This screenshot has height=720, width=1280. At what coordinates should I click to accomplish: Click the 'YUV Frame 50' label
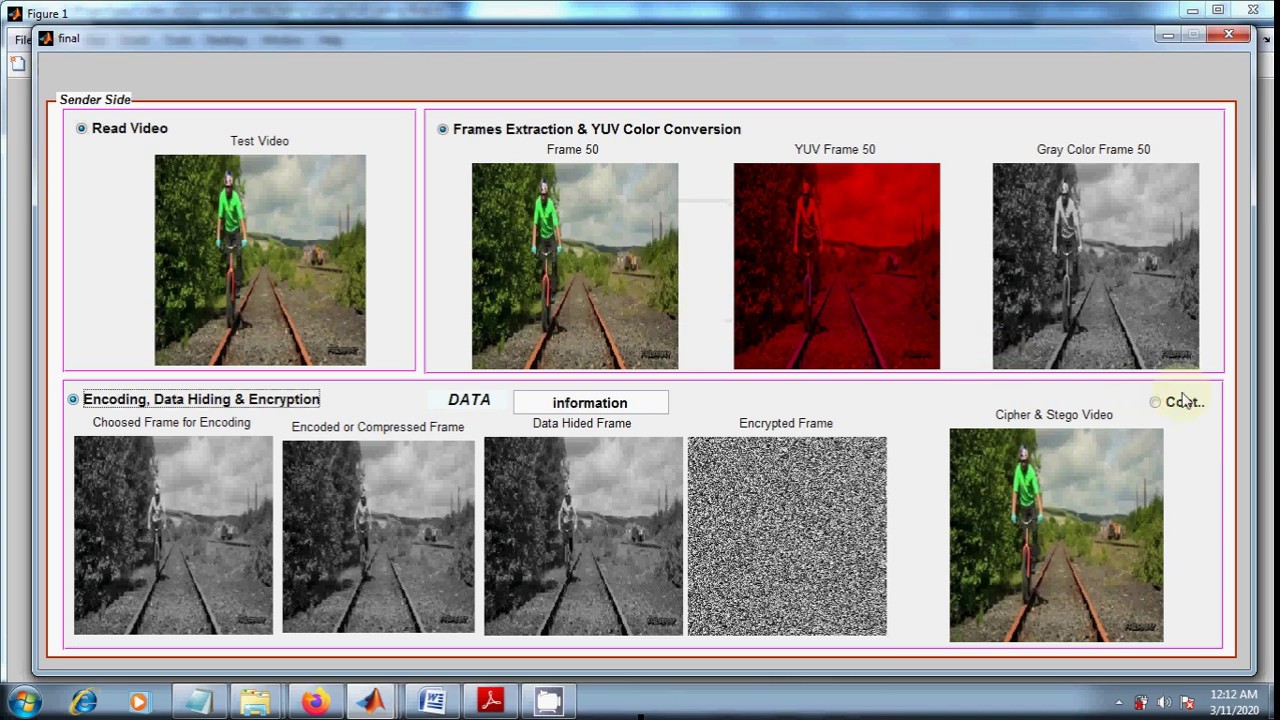click(835, 149)
